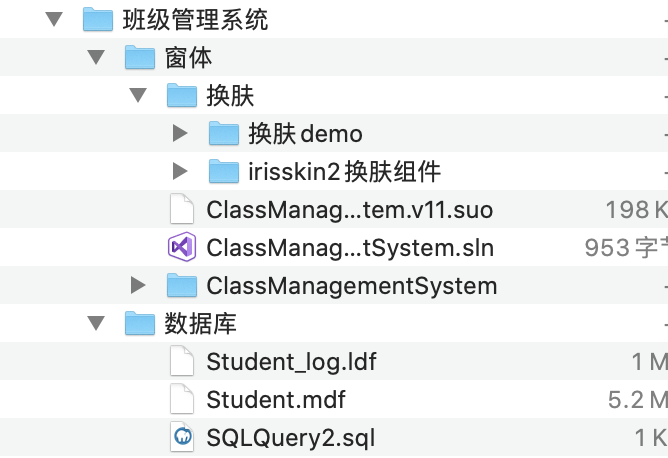Select the ClassManag...tem.v11.suo file

350,210
